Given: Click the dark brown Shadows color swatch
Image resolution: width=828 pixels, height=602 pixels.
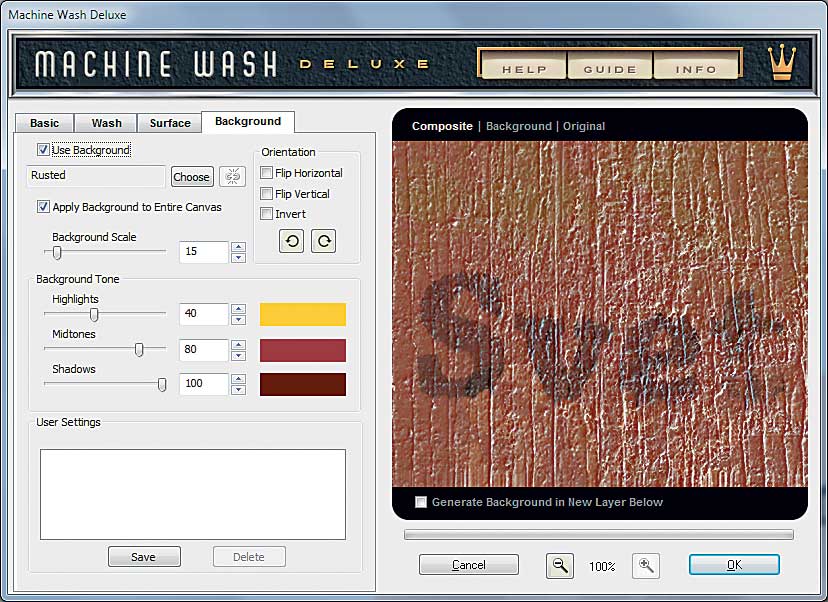Looking at the screenshot, I should 303,384.
